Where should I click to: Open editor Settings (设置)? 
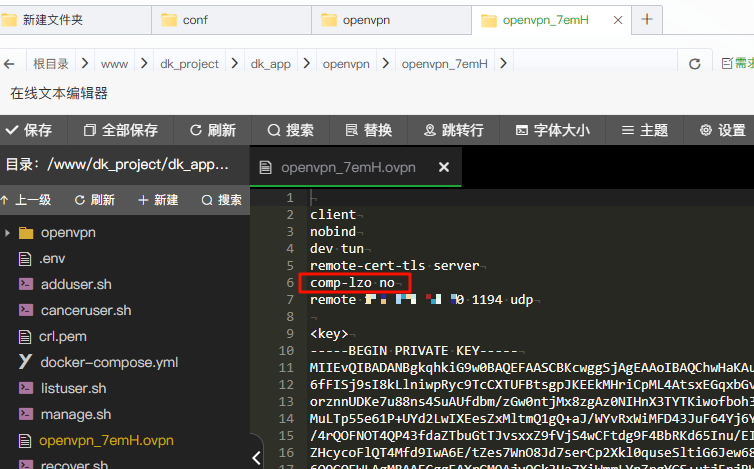tap(722, 130)
